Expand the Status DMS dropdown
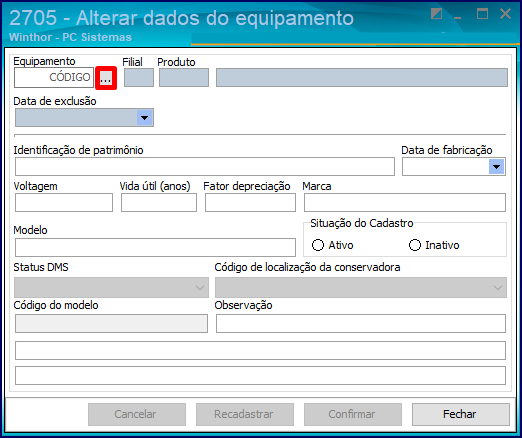This screenshot has width=522, height=438. tap(111, 288)
